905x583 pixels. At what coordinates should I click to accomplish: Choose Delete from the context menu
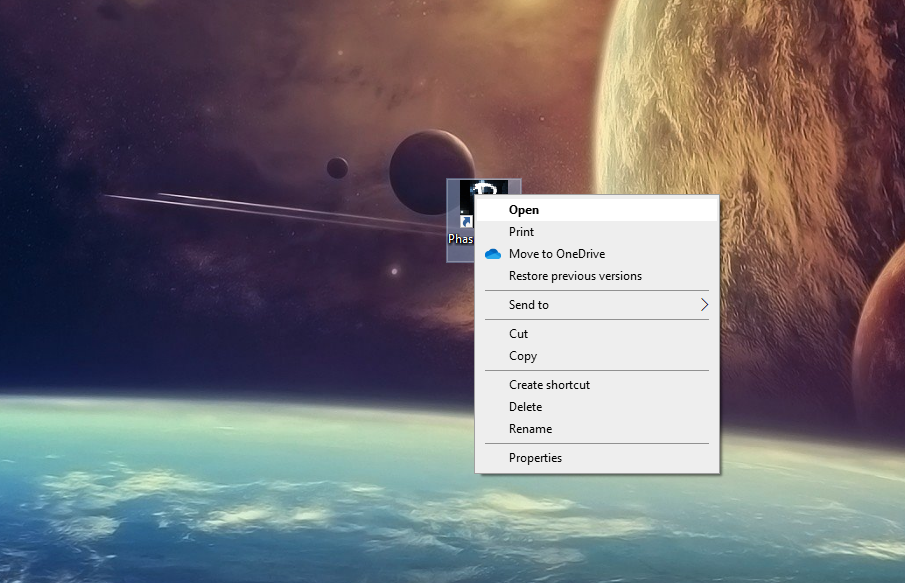(525, 407)
